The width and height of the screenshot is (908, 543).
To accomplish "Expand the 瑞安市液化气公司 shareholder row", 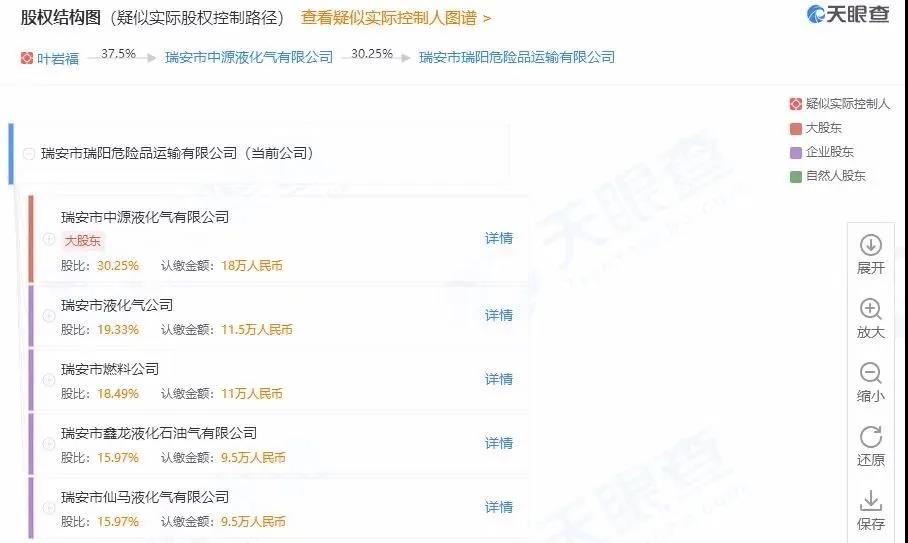I will tap(49, 316).
